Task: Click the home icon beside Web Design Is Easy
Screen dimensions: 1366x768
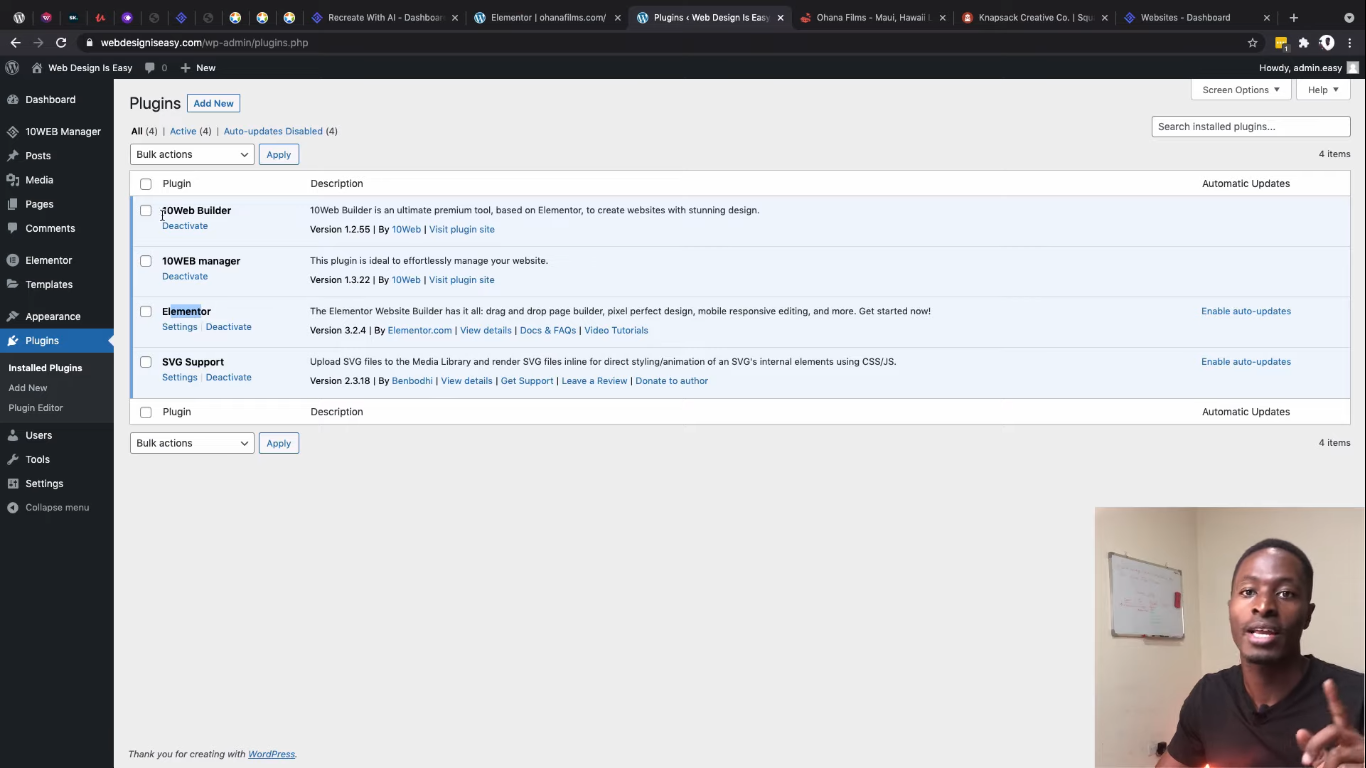Action: tap(37, 67)
